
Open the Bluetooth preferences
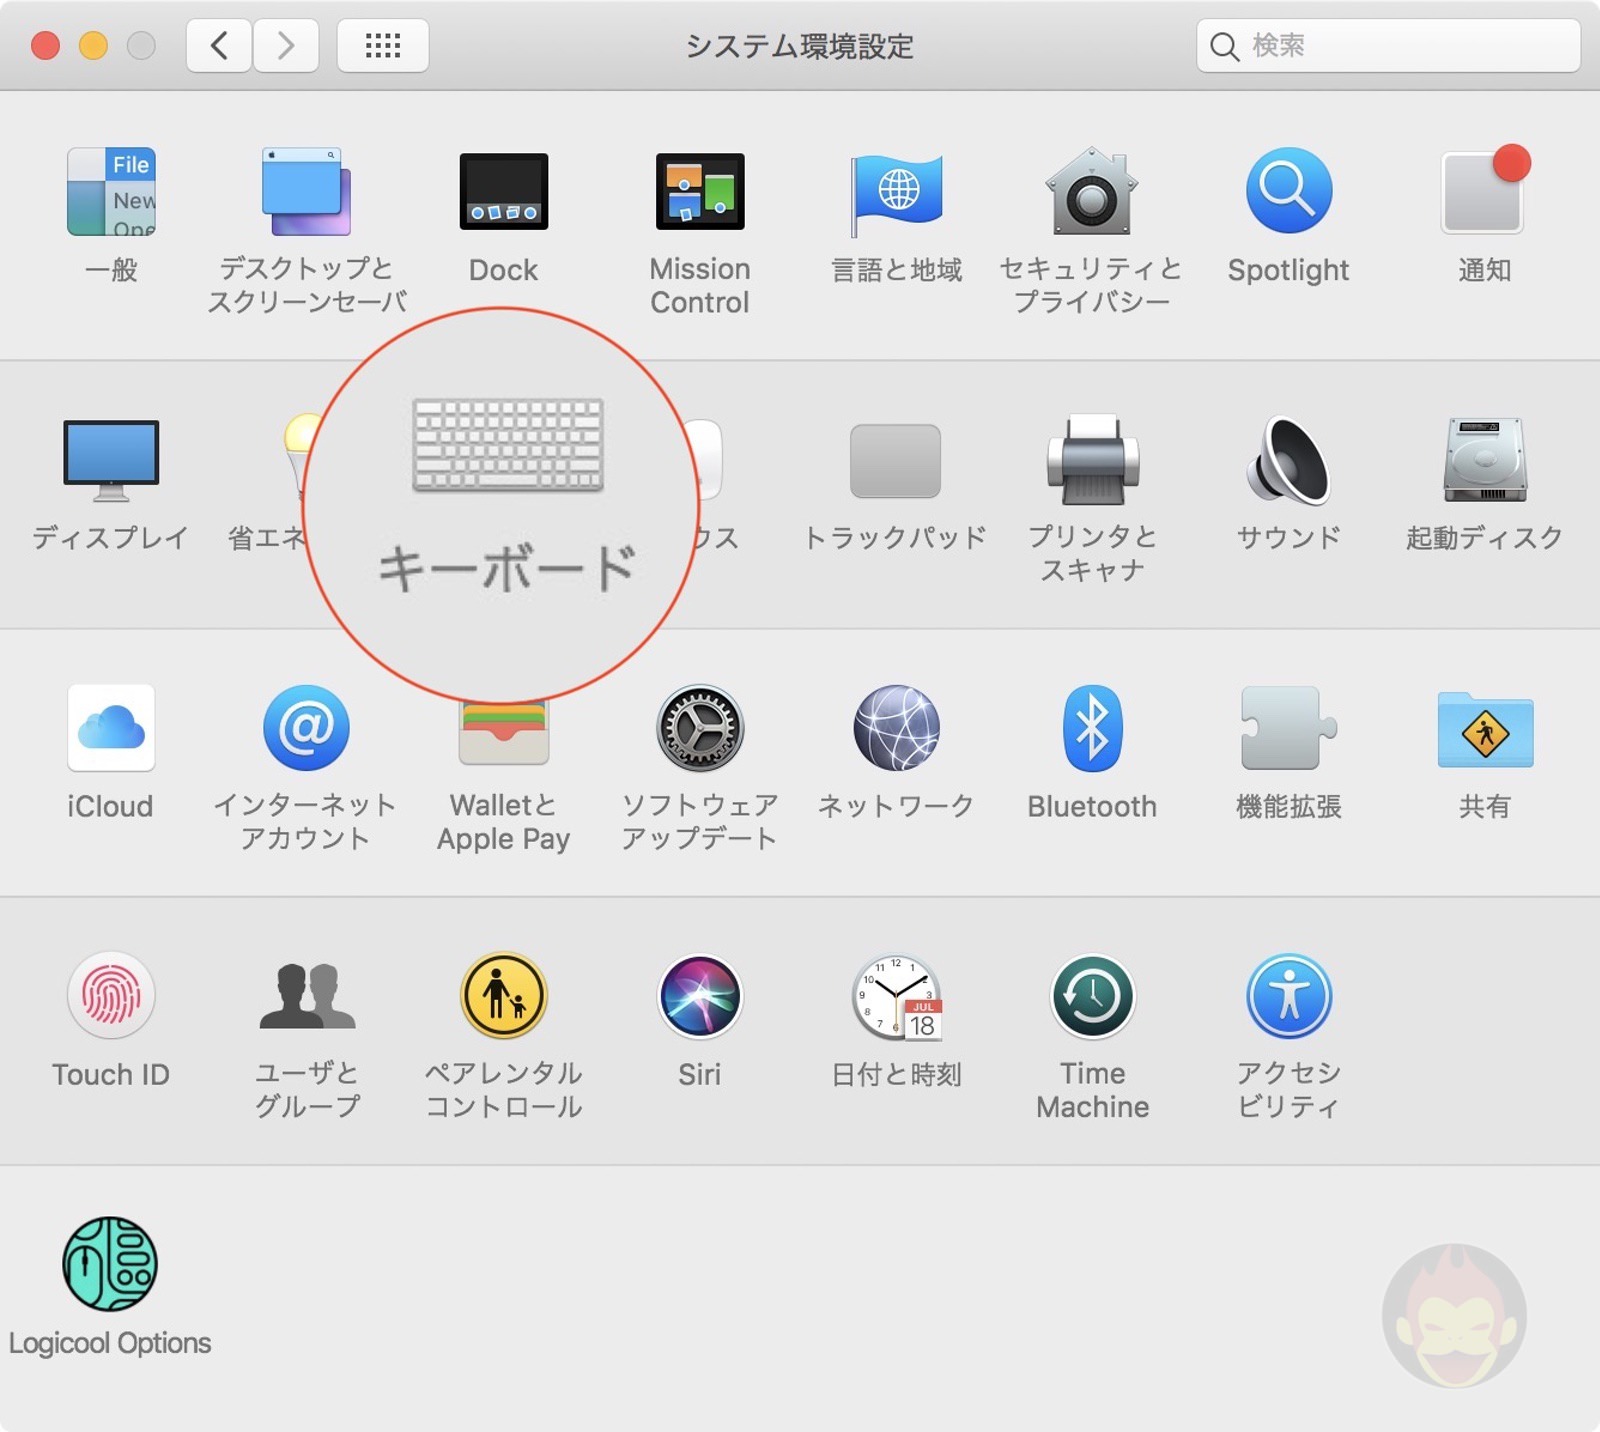pyautogui.click(x=1091, y=729)
